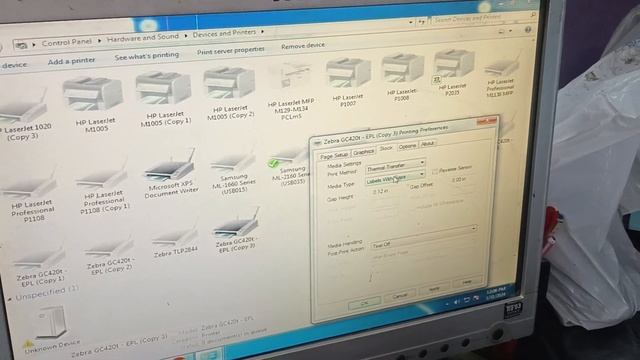Go to Hardware and Sound breadcrumb
This screenshot has width=640, height=360.
coord(142,38)
